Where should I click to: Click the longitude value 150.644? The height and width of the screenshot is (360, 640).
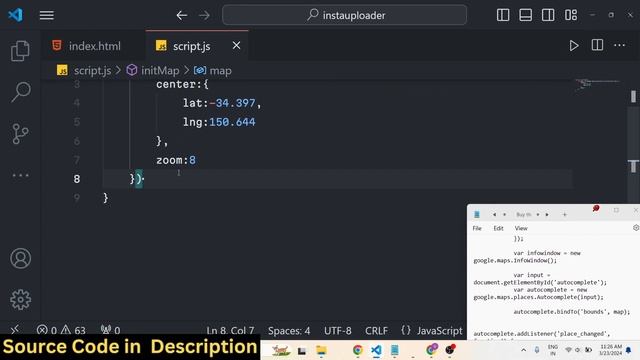pos(232,122)
